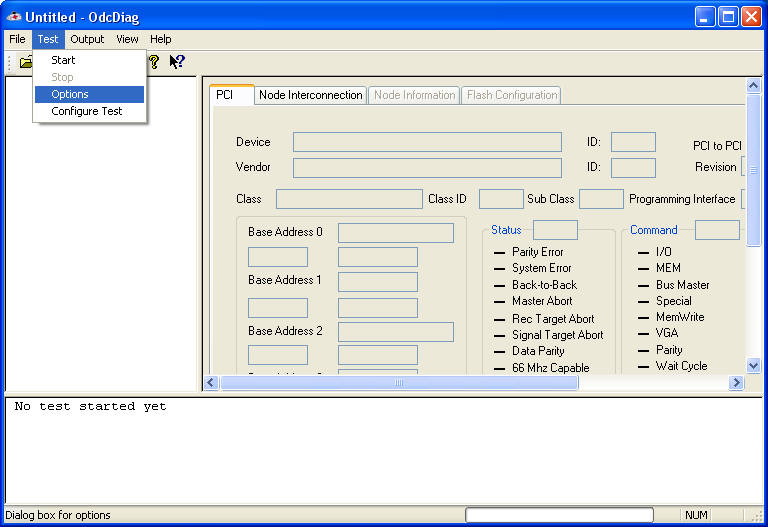Screen dimensions: 768x527
Task: Maximize the OdcDiag window
Action: click(x=728, y=17)
